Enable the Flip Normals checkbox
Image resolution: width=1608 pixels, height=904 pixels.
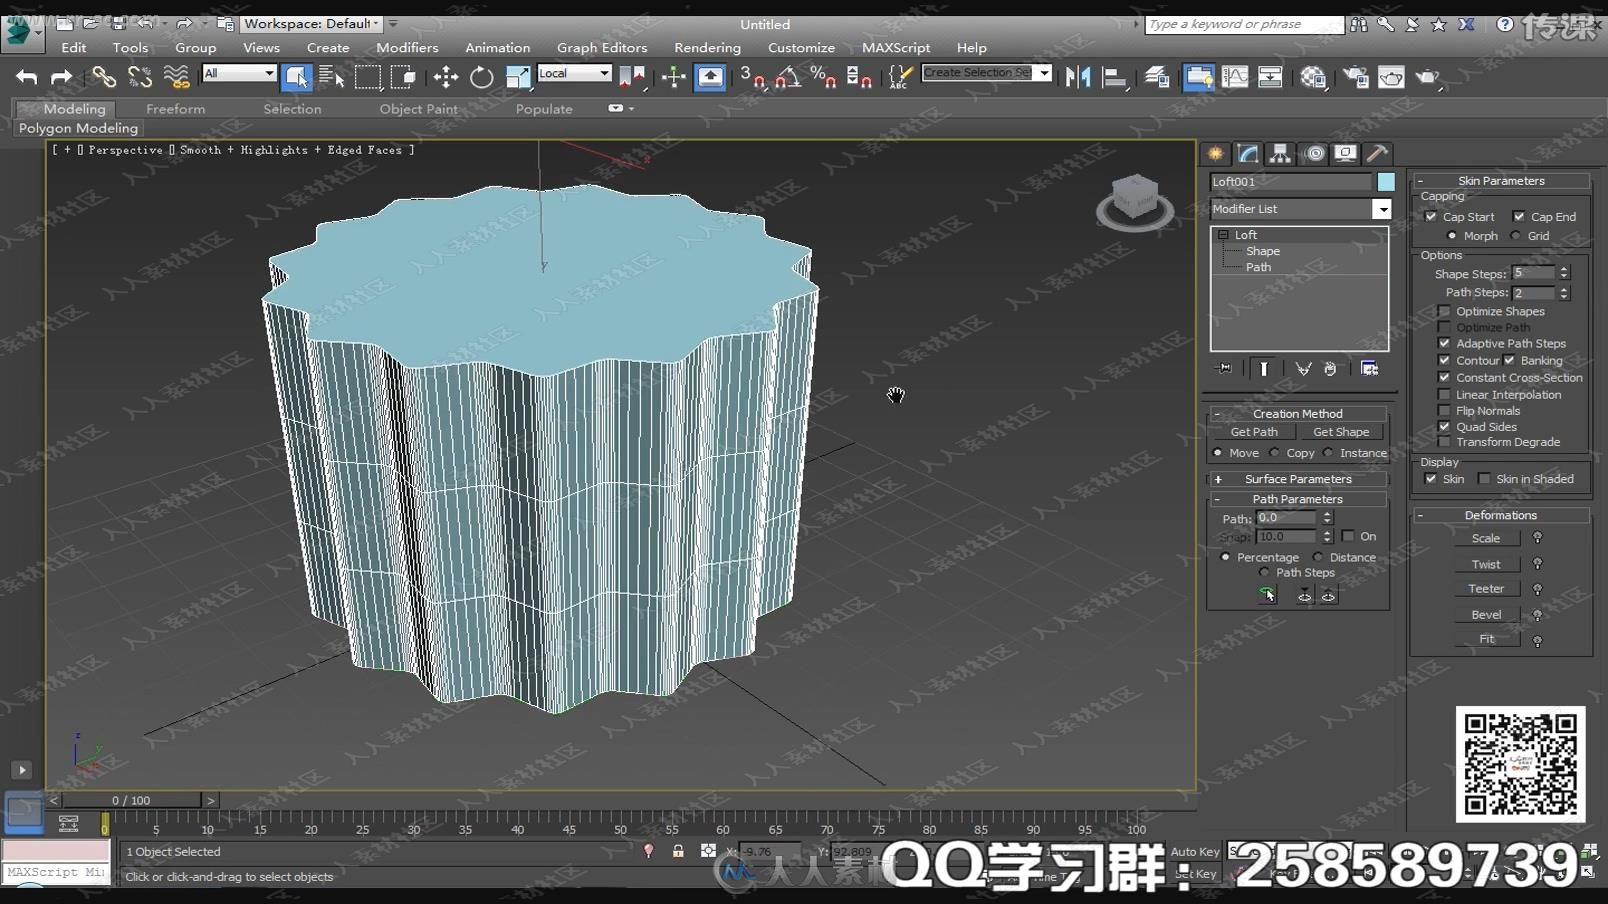pos(1444,410)
